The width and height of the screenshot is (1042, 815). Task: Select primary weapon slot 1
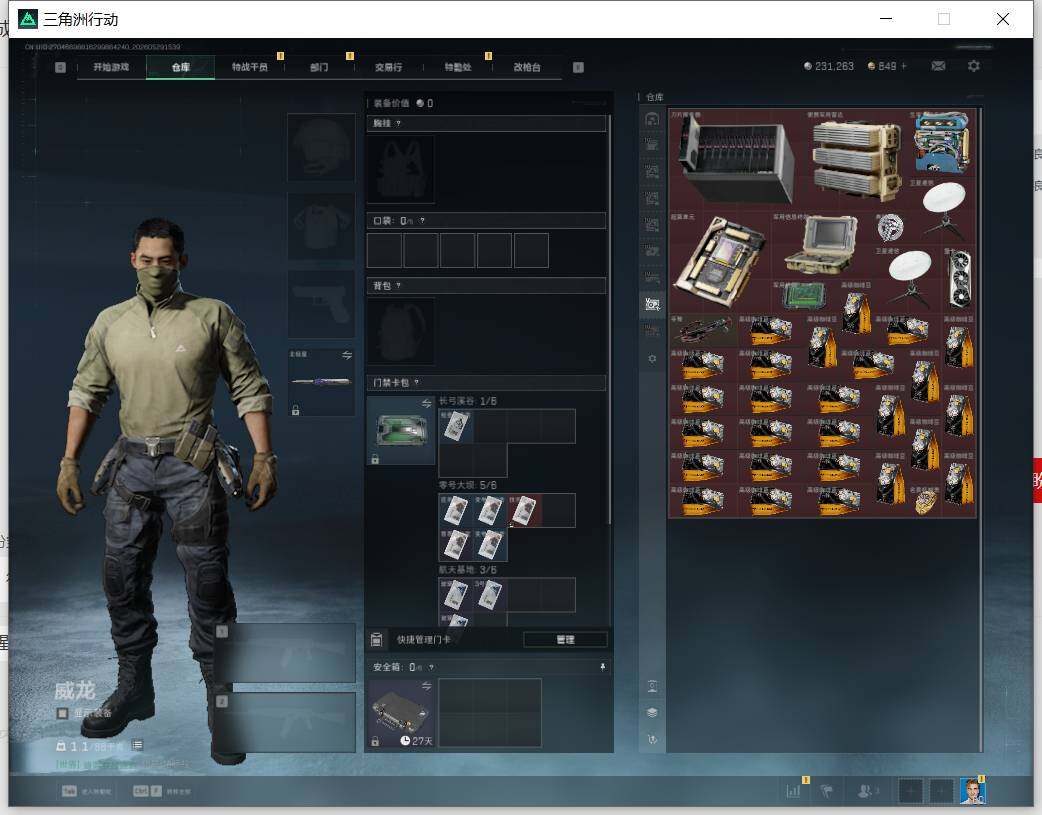coord(284,653)
